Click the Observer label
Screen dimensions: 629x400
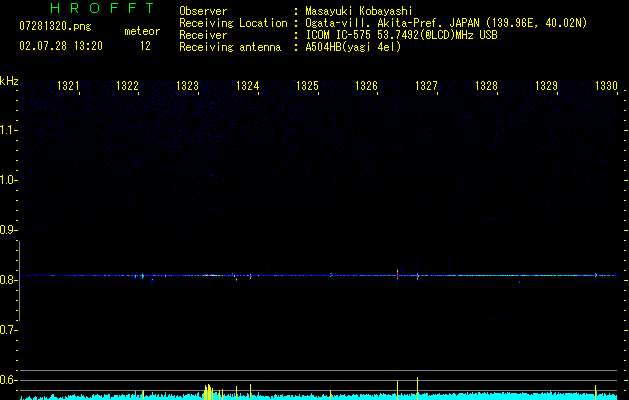(x=203, y=11)
